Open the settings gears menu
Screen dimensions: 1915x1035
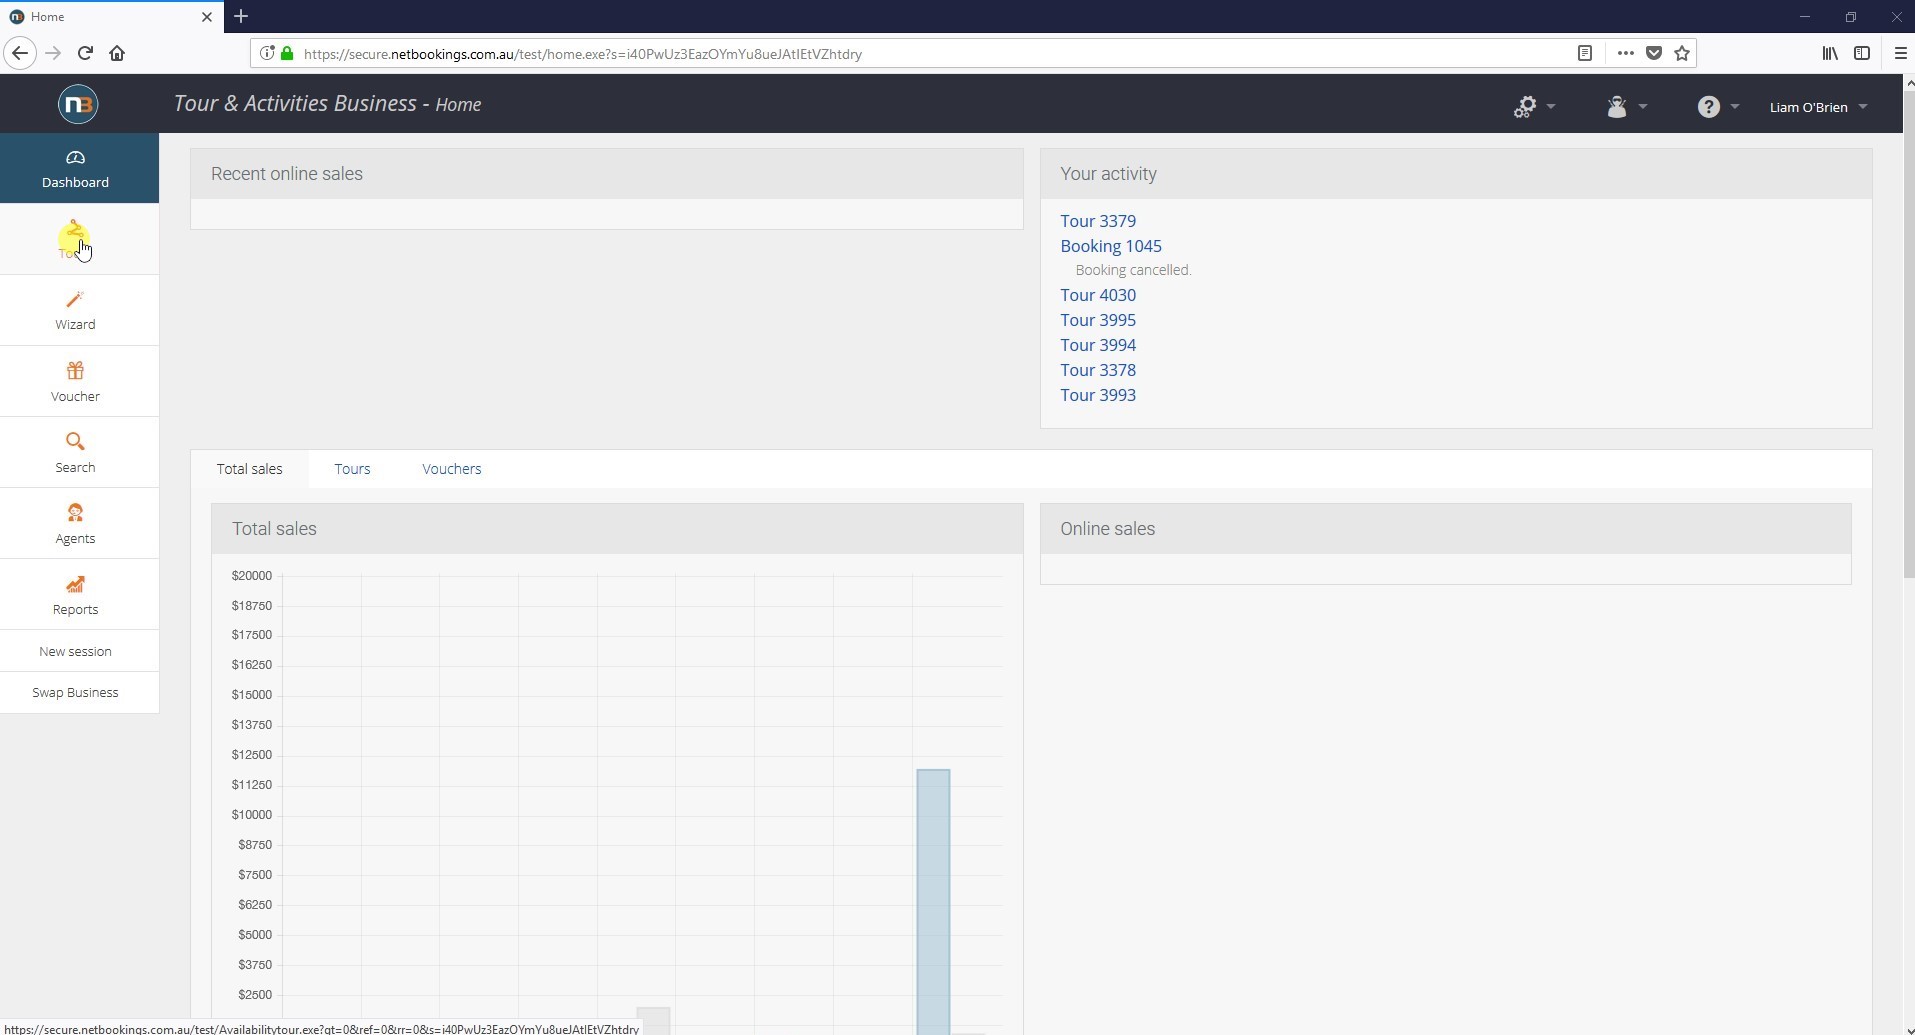pyautogui.click(x=1533, y=106)
